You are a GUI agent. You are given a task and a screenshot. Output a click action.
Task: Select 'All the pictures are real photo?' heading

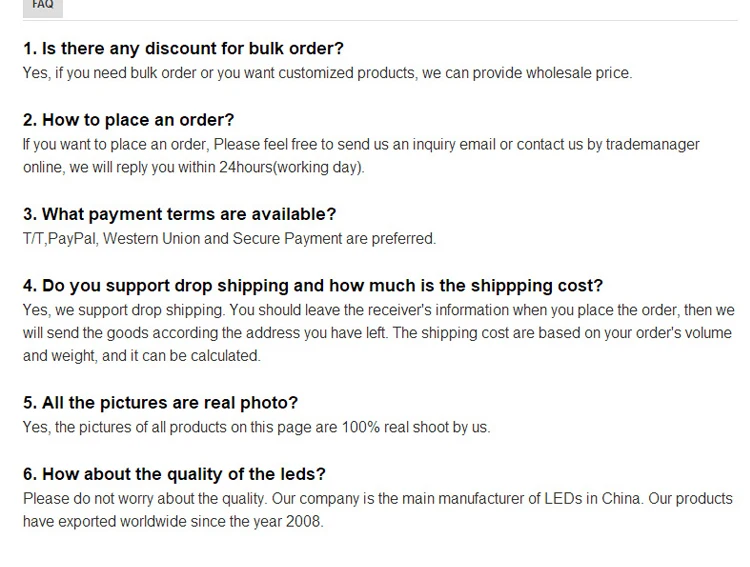(160, 402)
